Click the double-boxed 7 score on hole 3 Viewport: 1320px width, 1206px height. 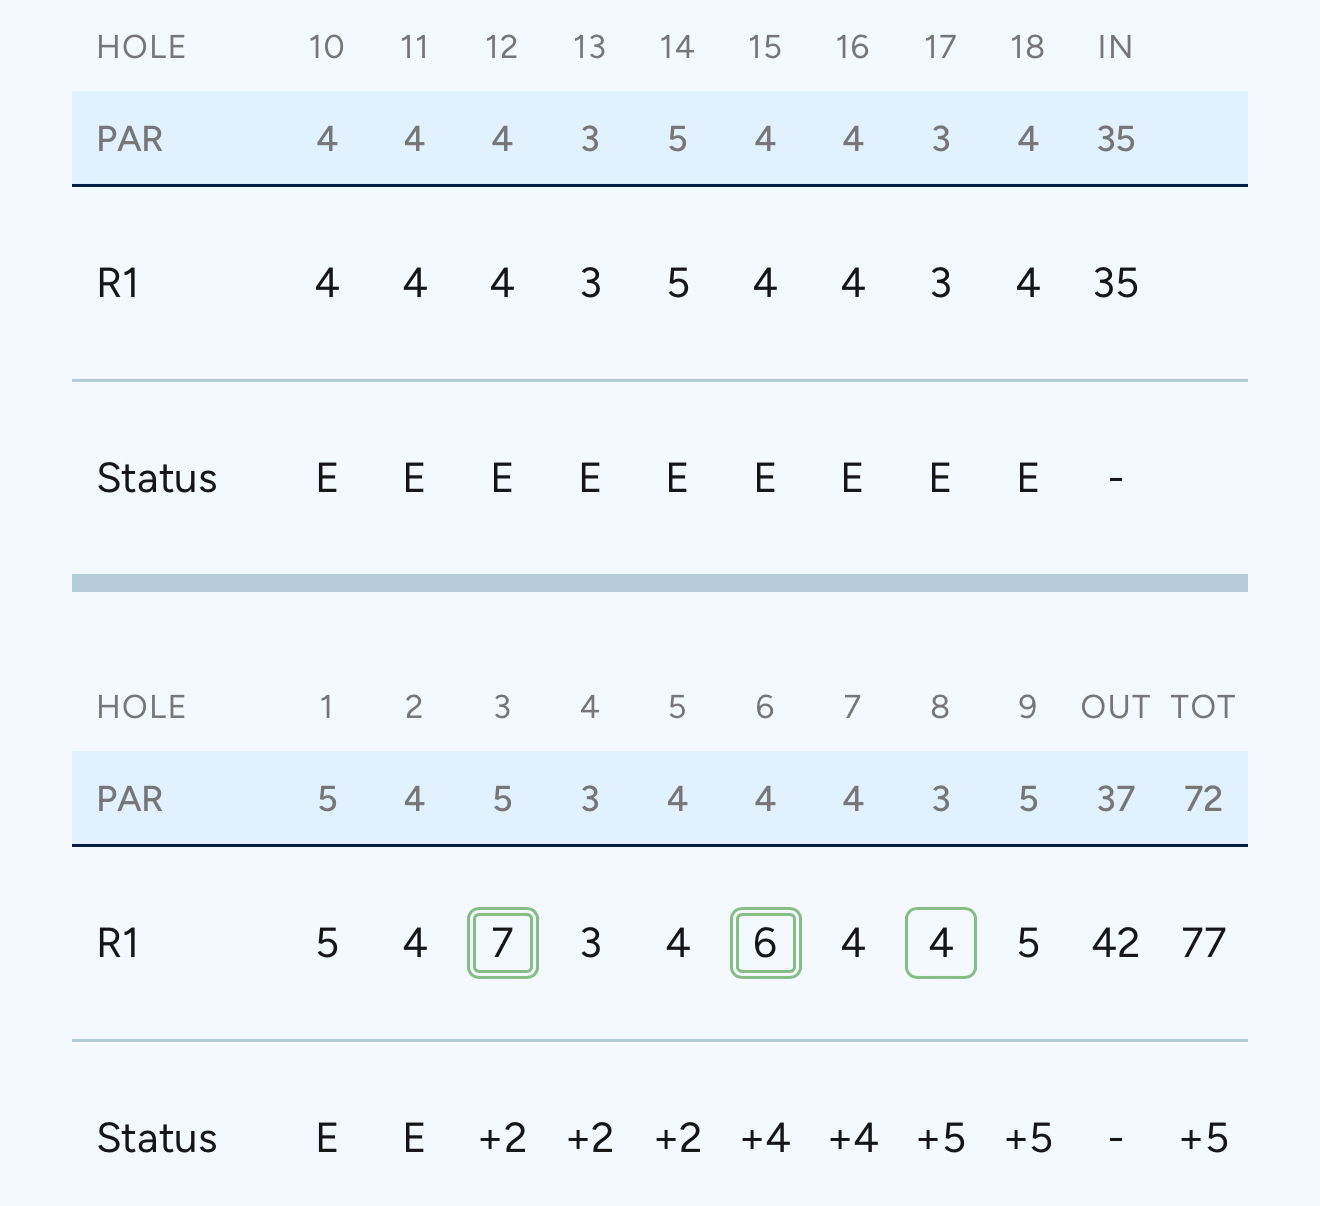pyautogui.click(x=503, y=943)
